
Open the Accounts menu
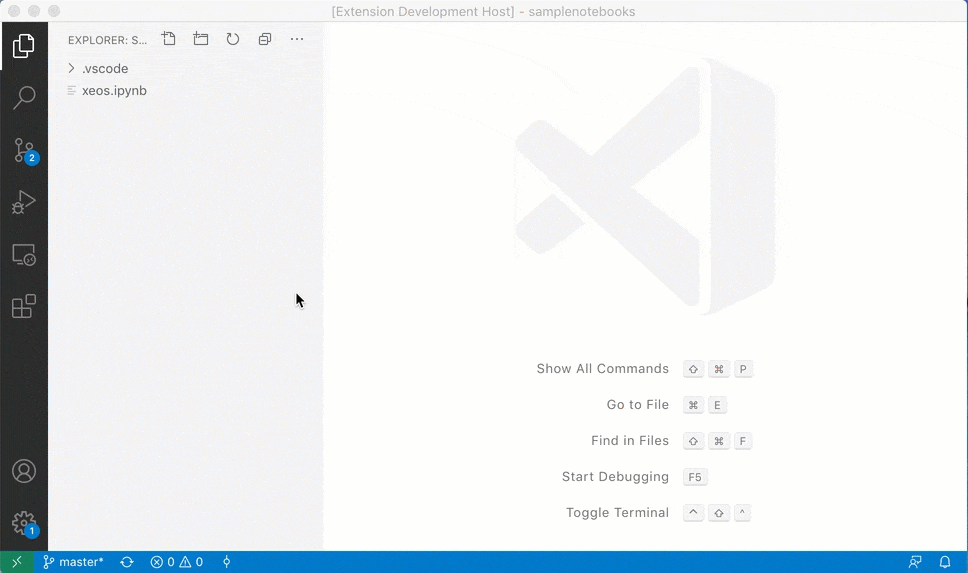[x=24, y=471]
